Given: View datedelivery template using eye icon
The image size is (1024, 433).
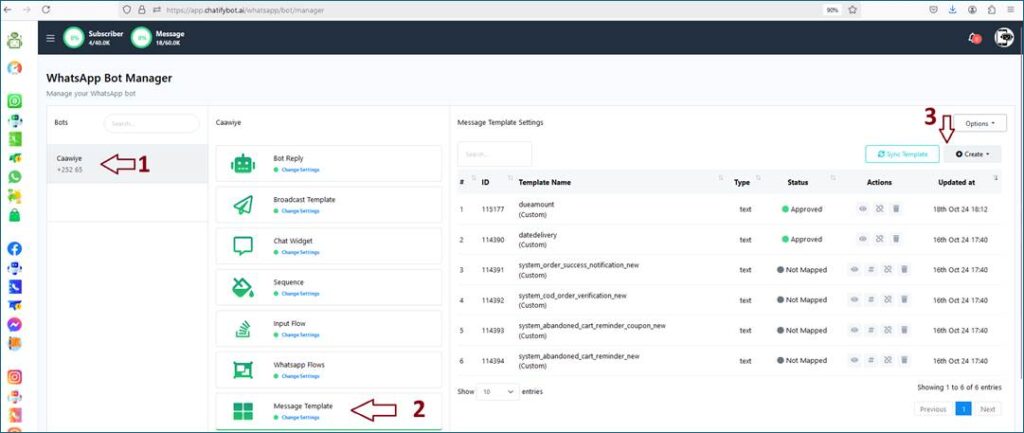Looking at the screenshot, I should [862, 239].
